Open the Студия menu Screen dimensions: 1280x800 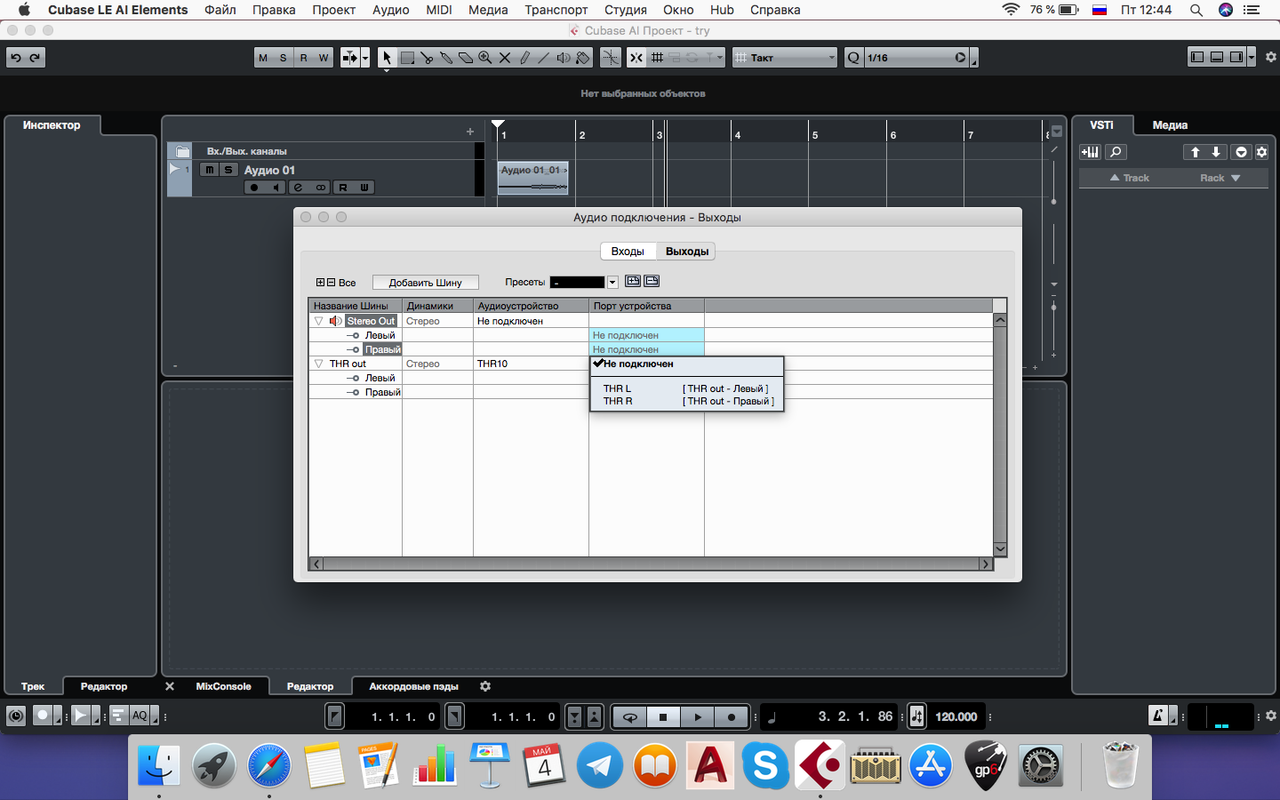coord(625,9)
